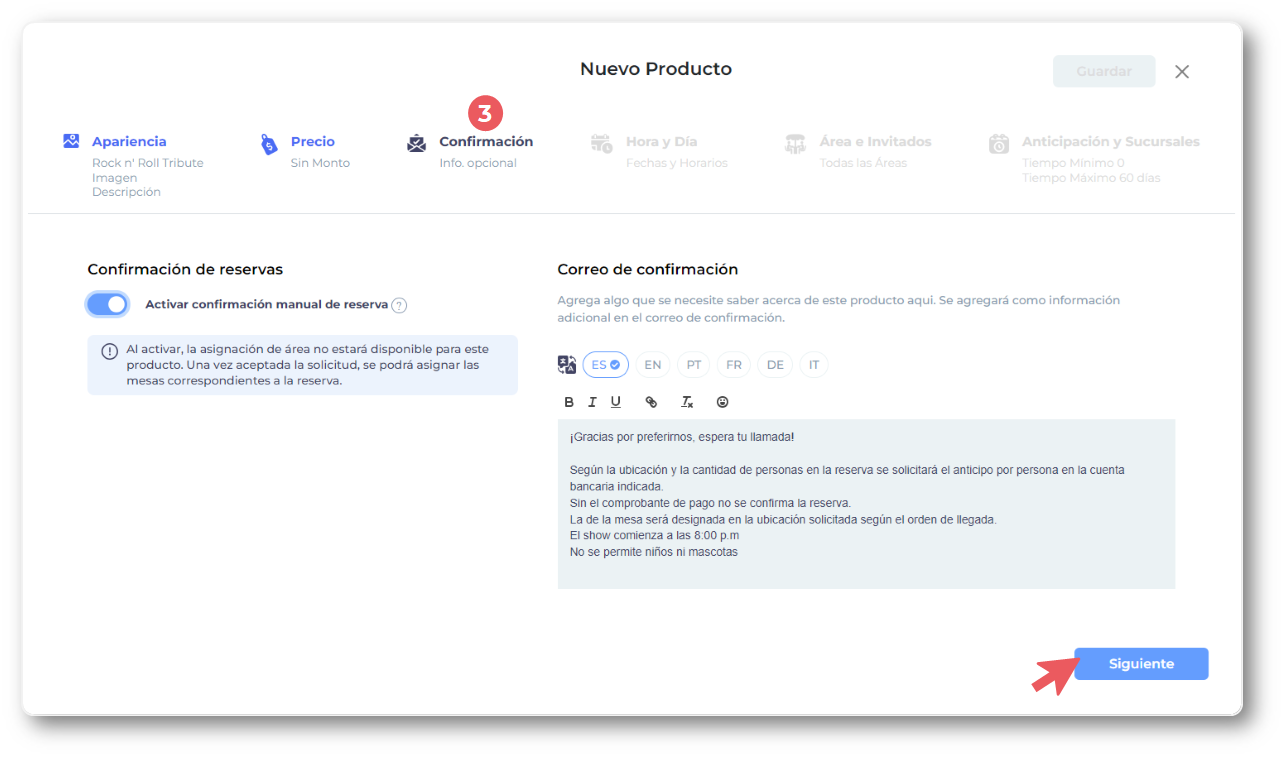The width and height of the screenshot is (1285, 758).
Task: Click the Área e Invitados table icon
Action: coord(796,143)
